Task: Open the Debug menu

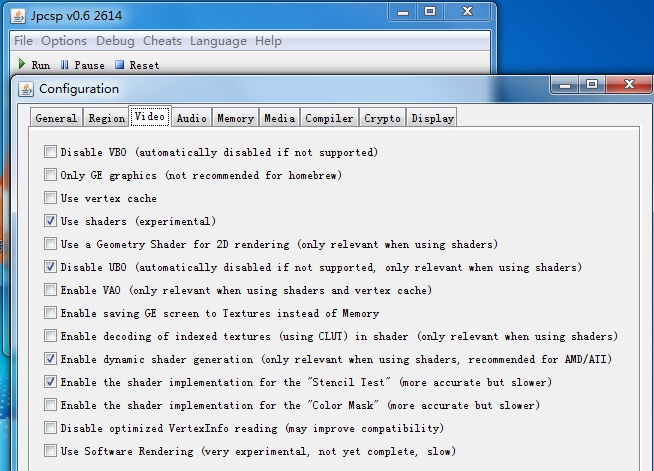Action: tap(115, 41)
